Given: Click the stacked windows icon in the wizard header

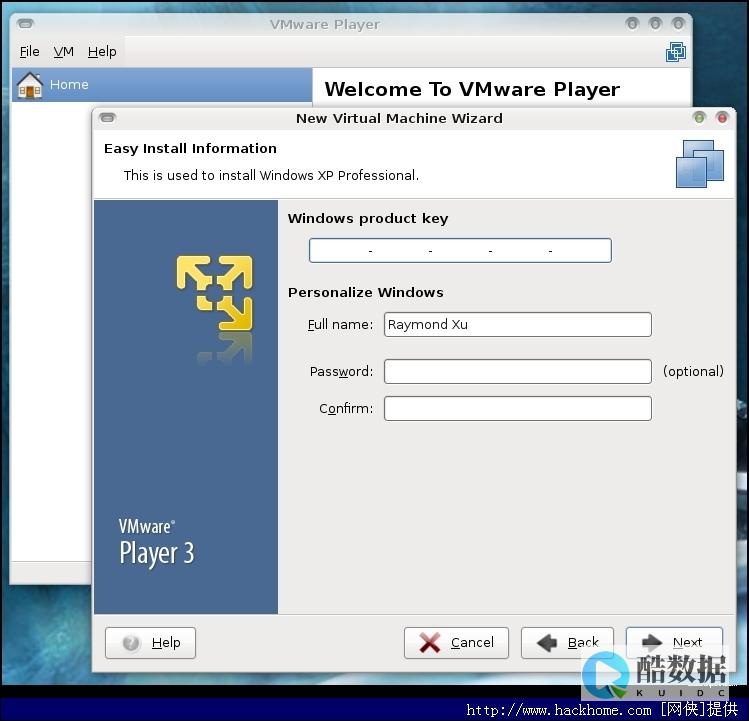Looking at the screenshot, I should coord(700,164).
